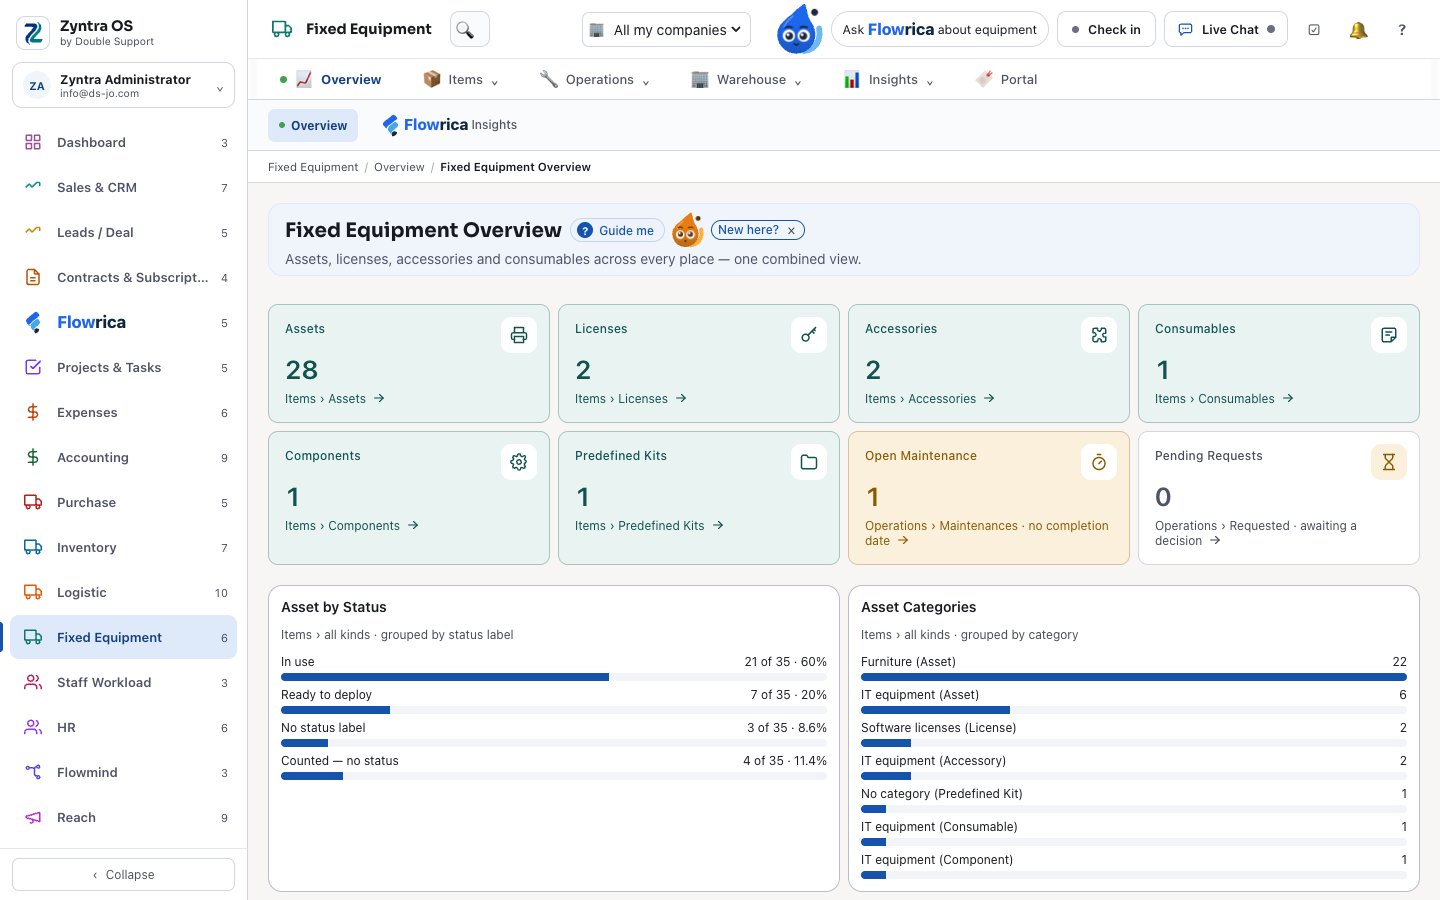Open the Items › Predefined Kits link

[x=649, y=526]
